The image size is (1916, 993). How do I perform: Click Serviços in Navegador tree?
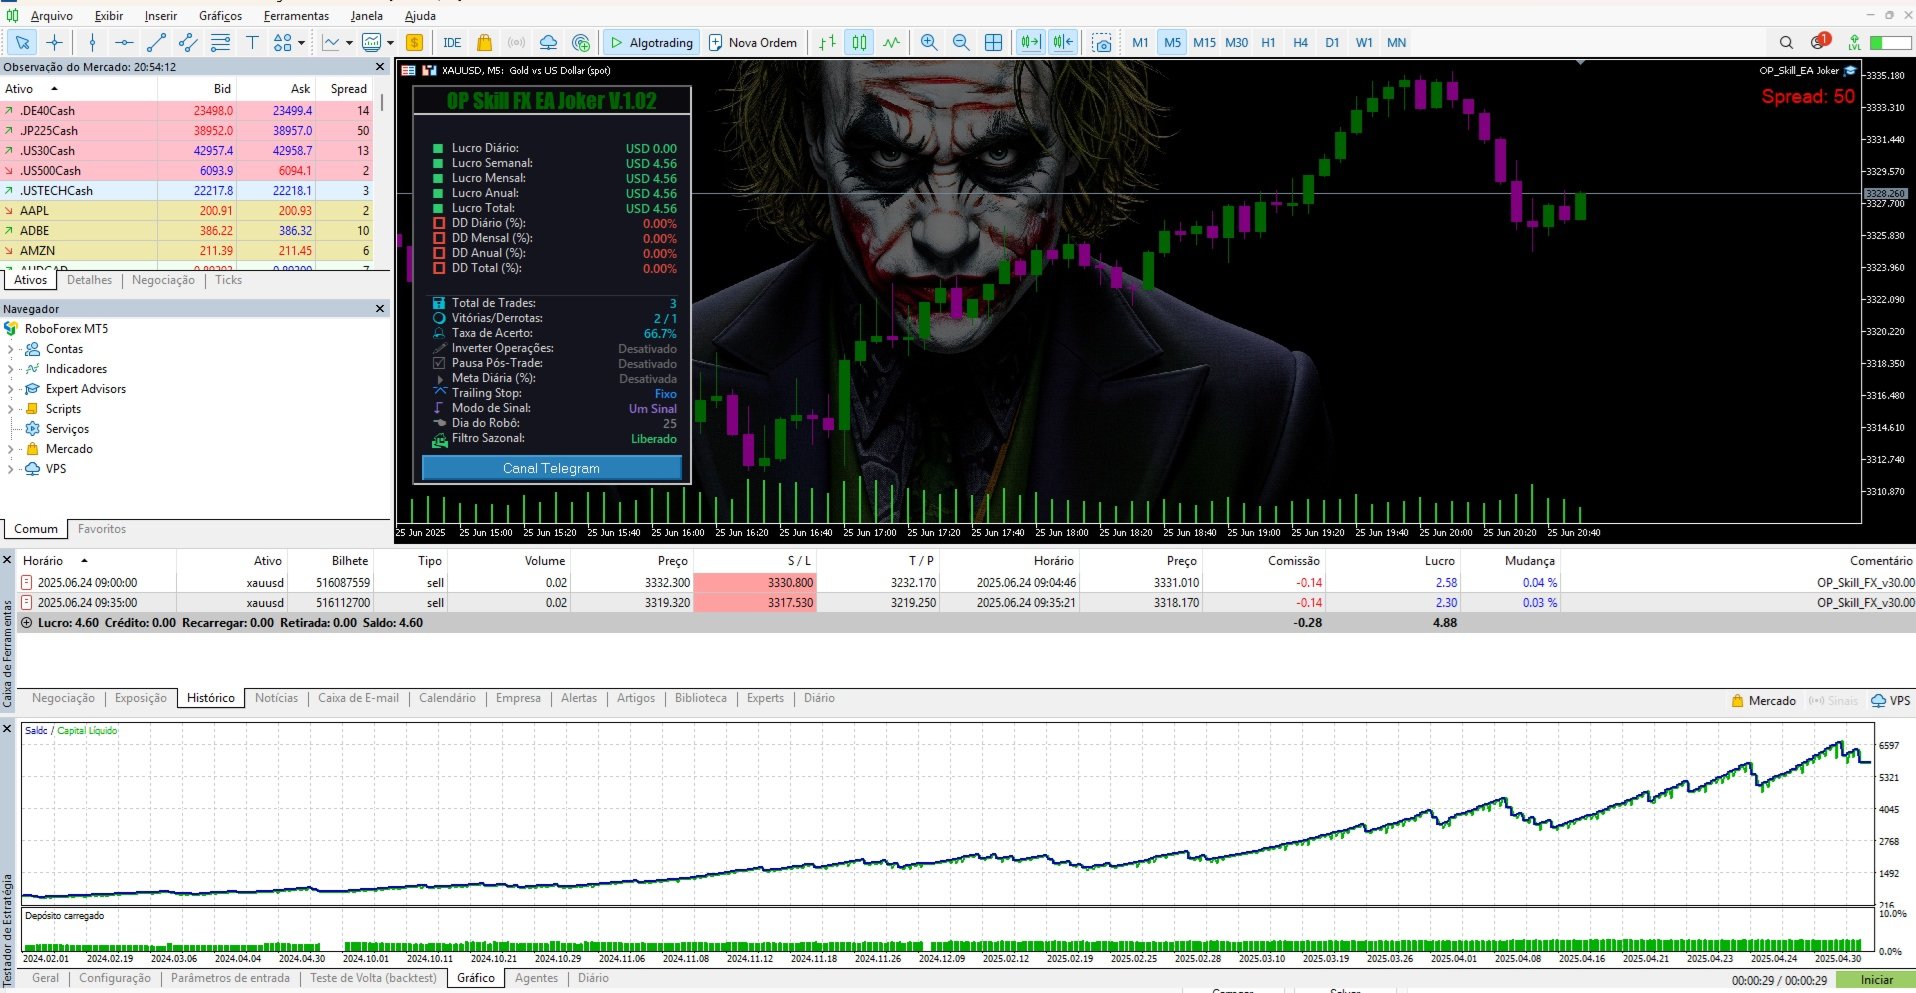tap(67, 429)
